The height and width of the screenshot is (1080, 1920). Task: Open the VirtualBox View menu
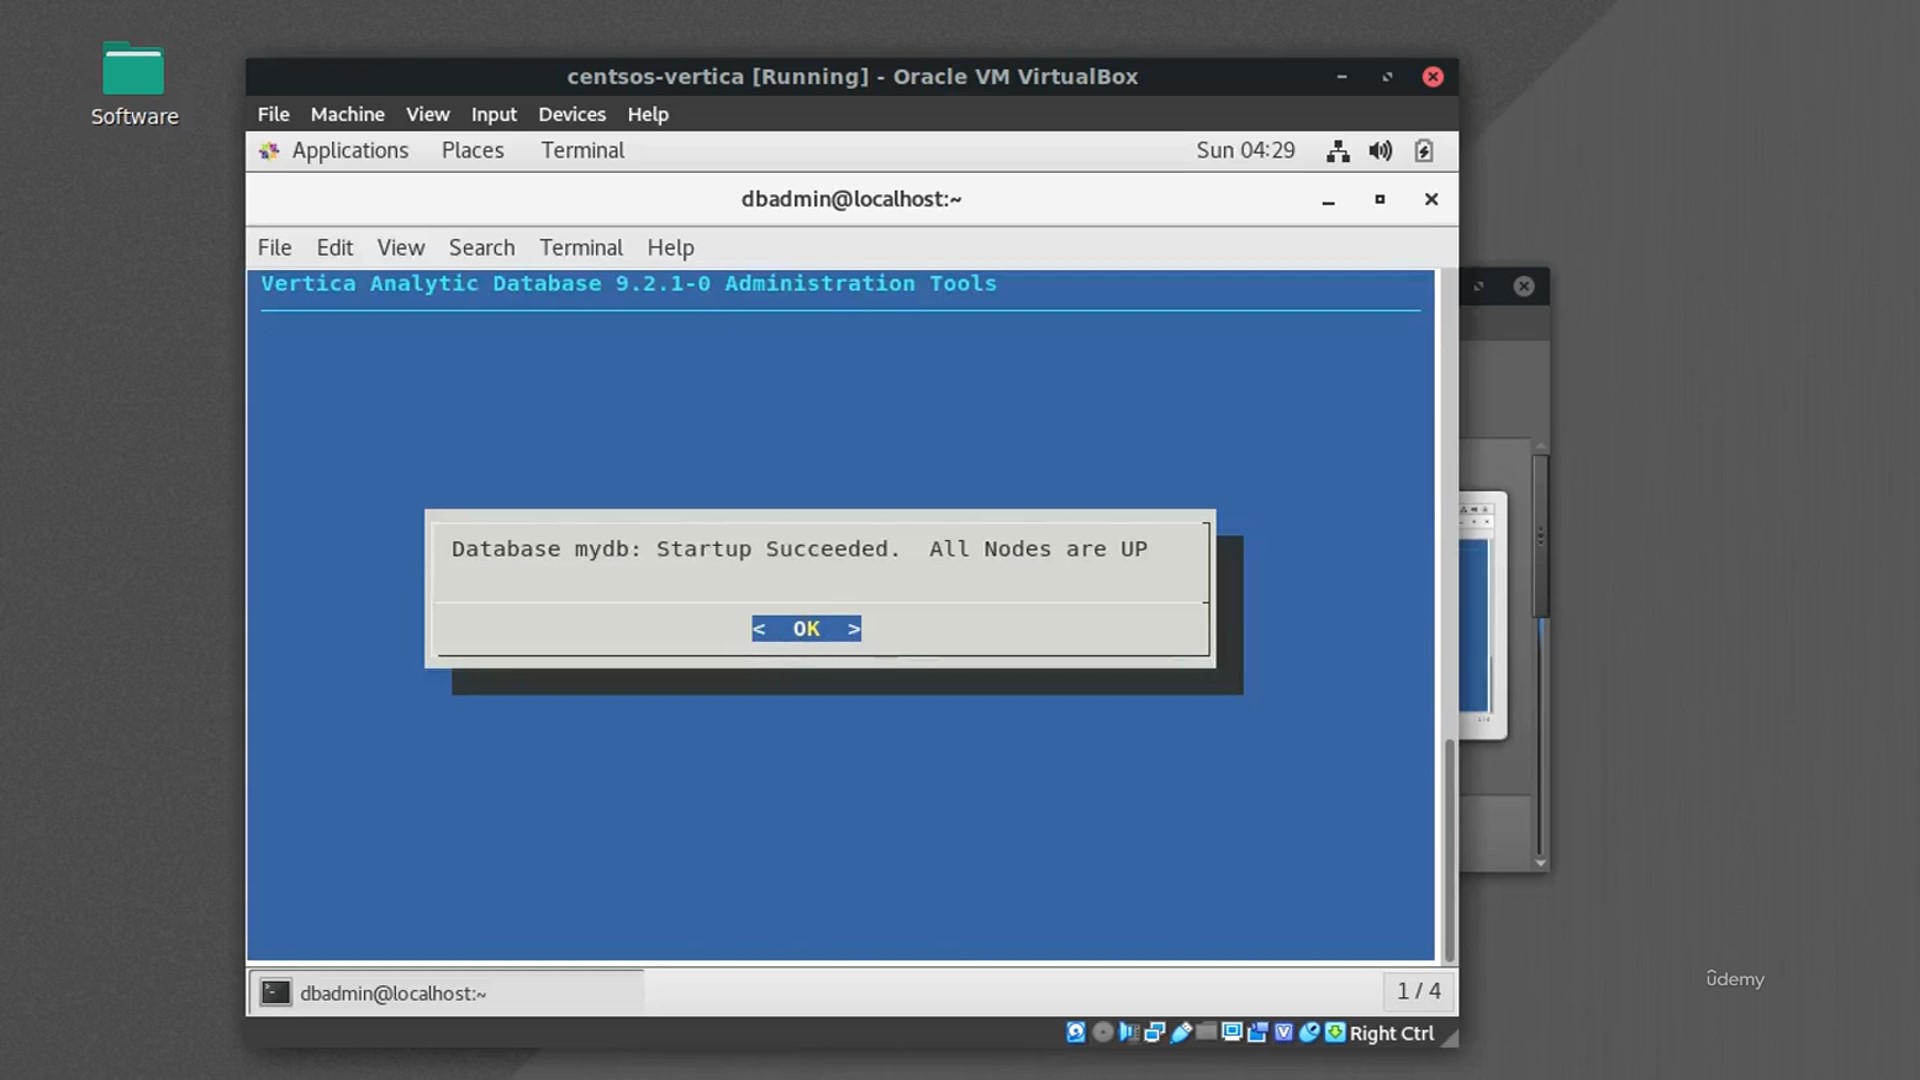428,114
